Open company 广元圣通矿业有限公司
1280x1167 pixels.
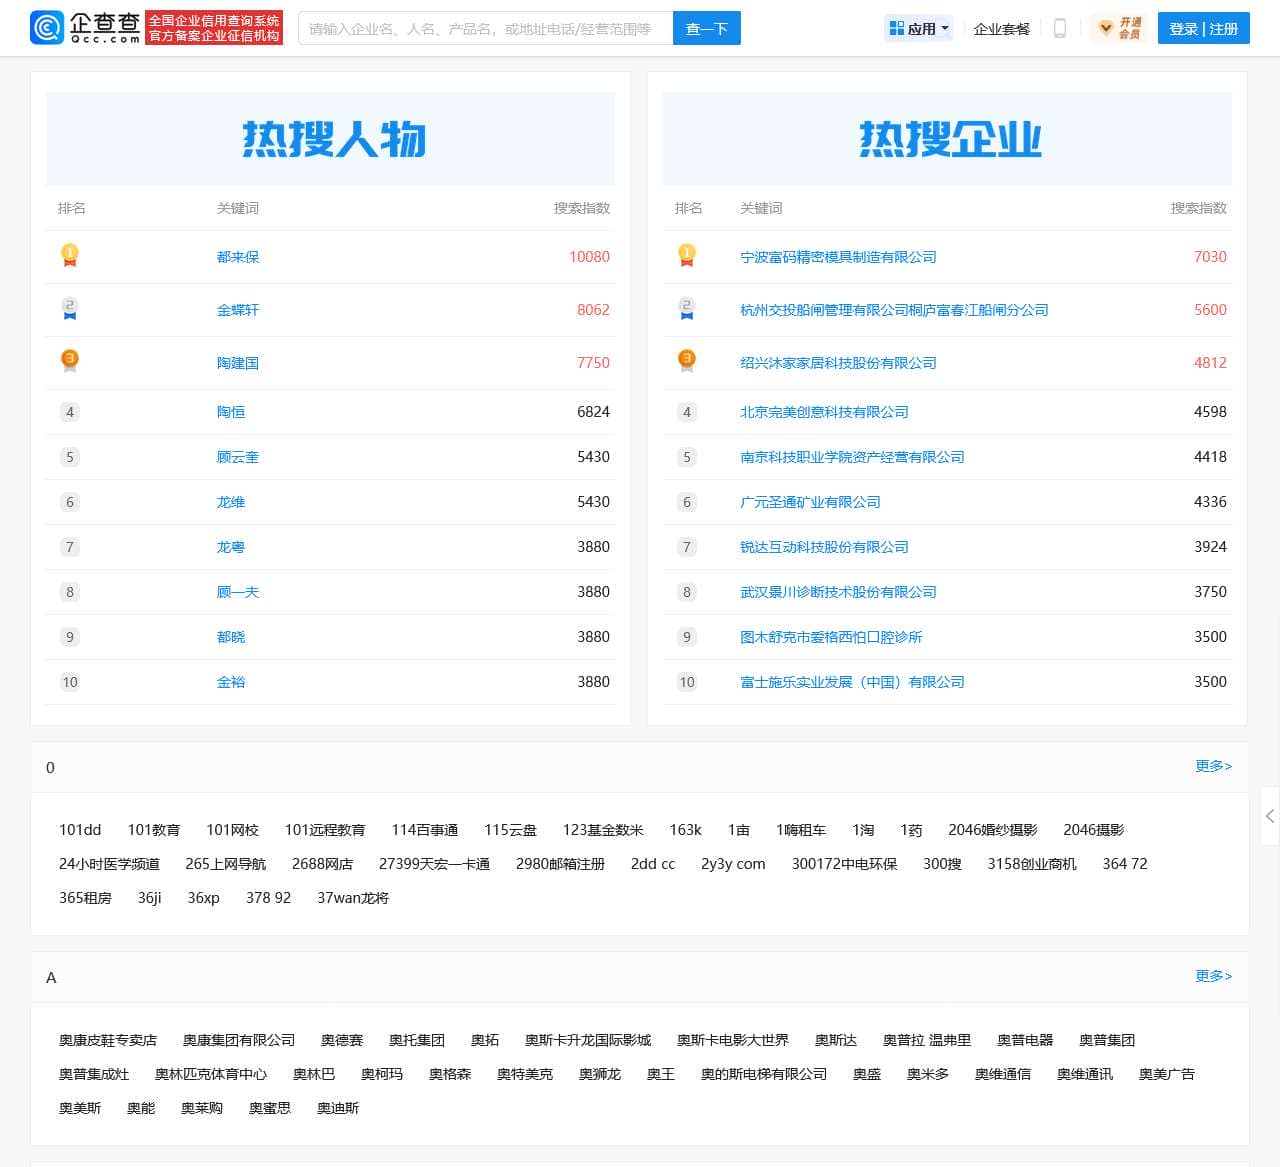(x=810, y=502)
